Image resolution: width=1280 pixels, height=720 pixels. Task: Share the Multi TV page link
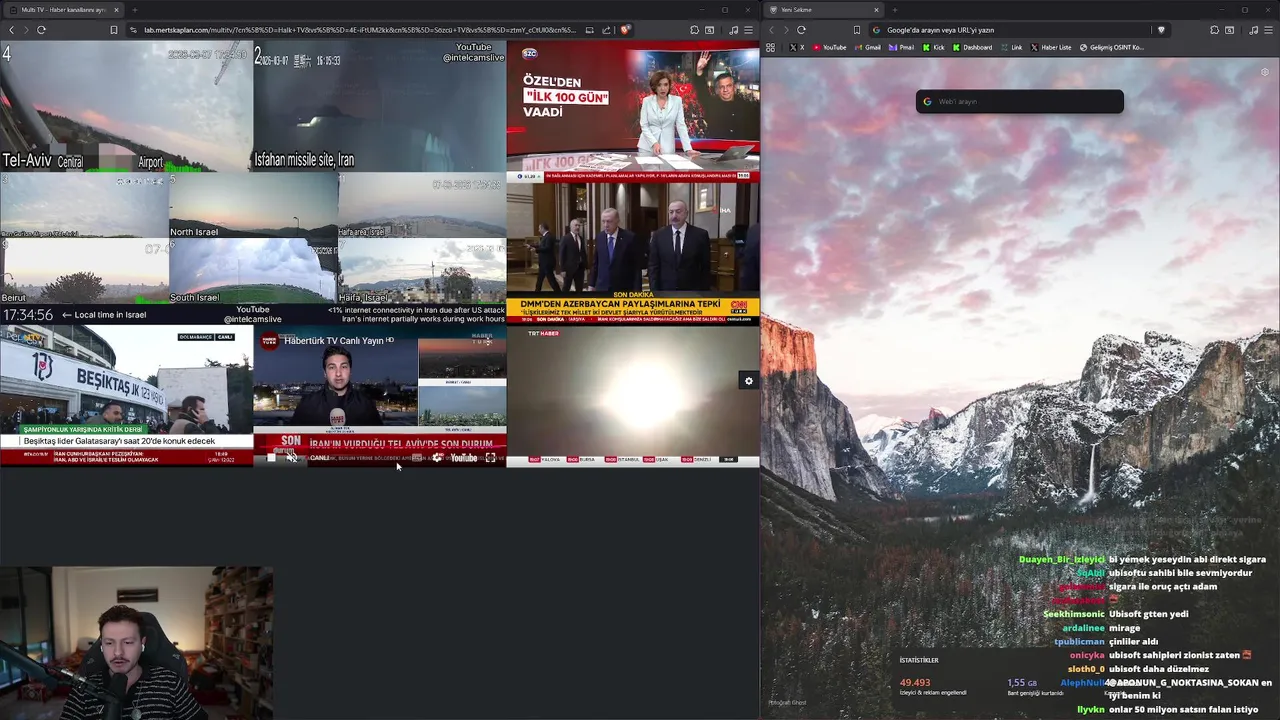click(x=606, y=30)
